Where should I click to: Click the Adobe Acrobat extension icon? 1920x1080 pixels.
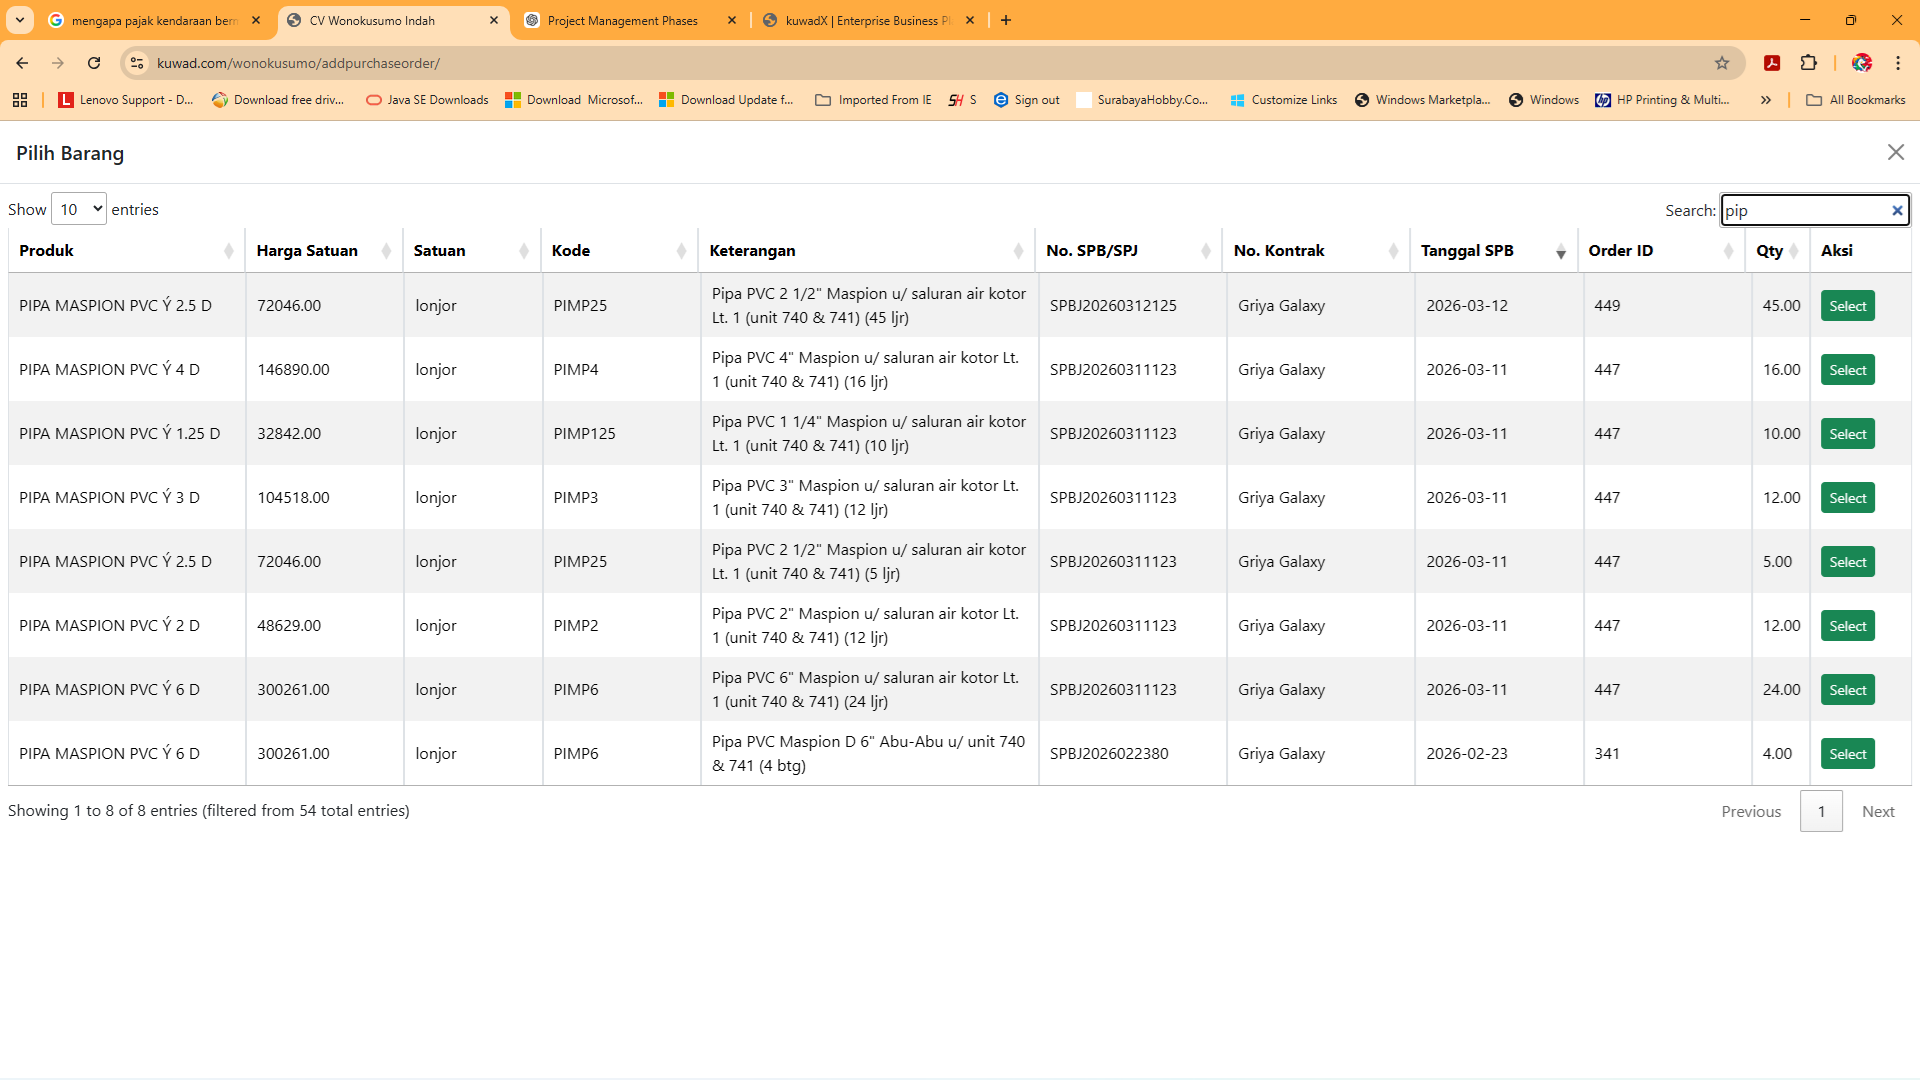tap(1772, 63)
